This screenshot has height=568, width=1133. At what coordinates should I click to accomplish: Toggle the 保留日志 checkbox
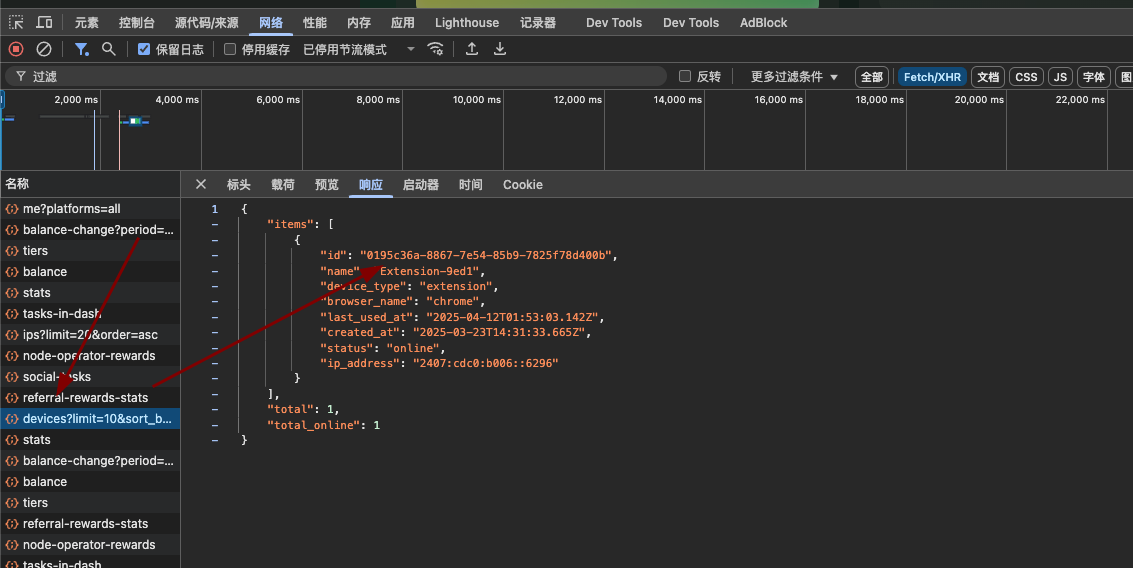(144, 49)
